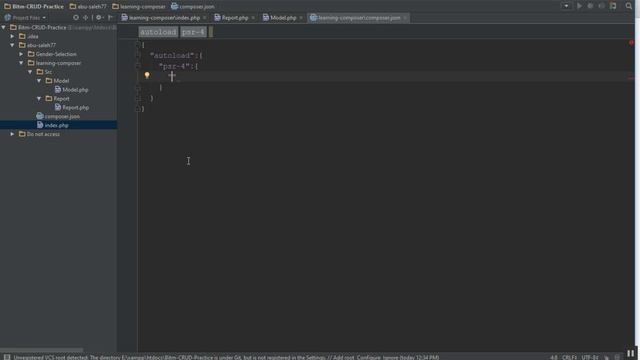Click the intention lightbulb icon
Viewport: 640px width, 360px height.
(x=147, y=75)
